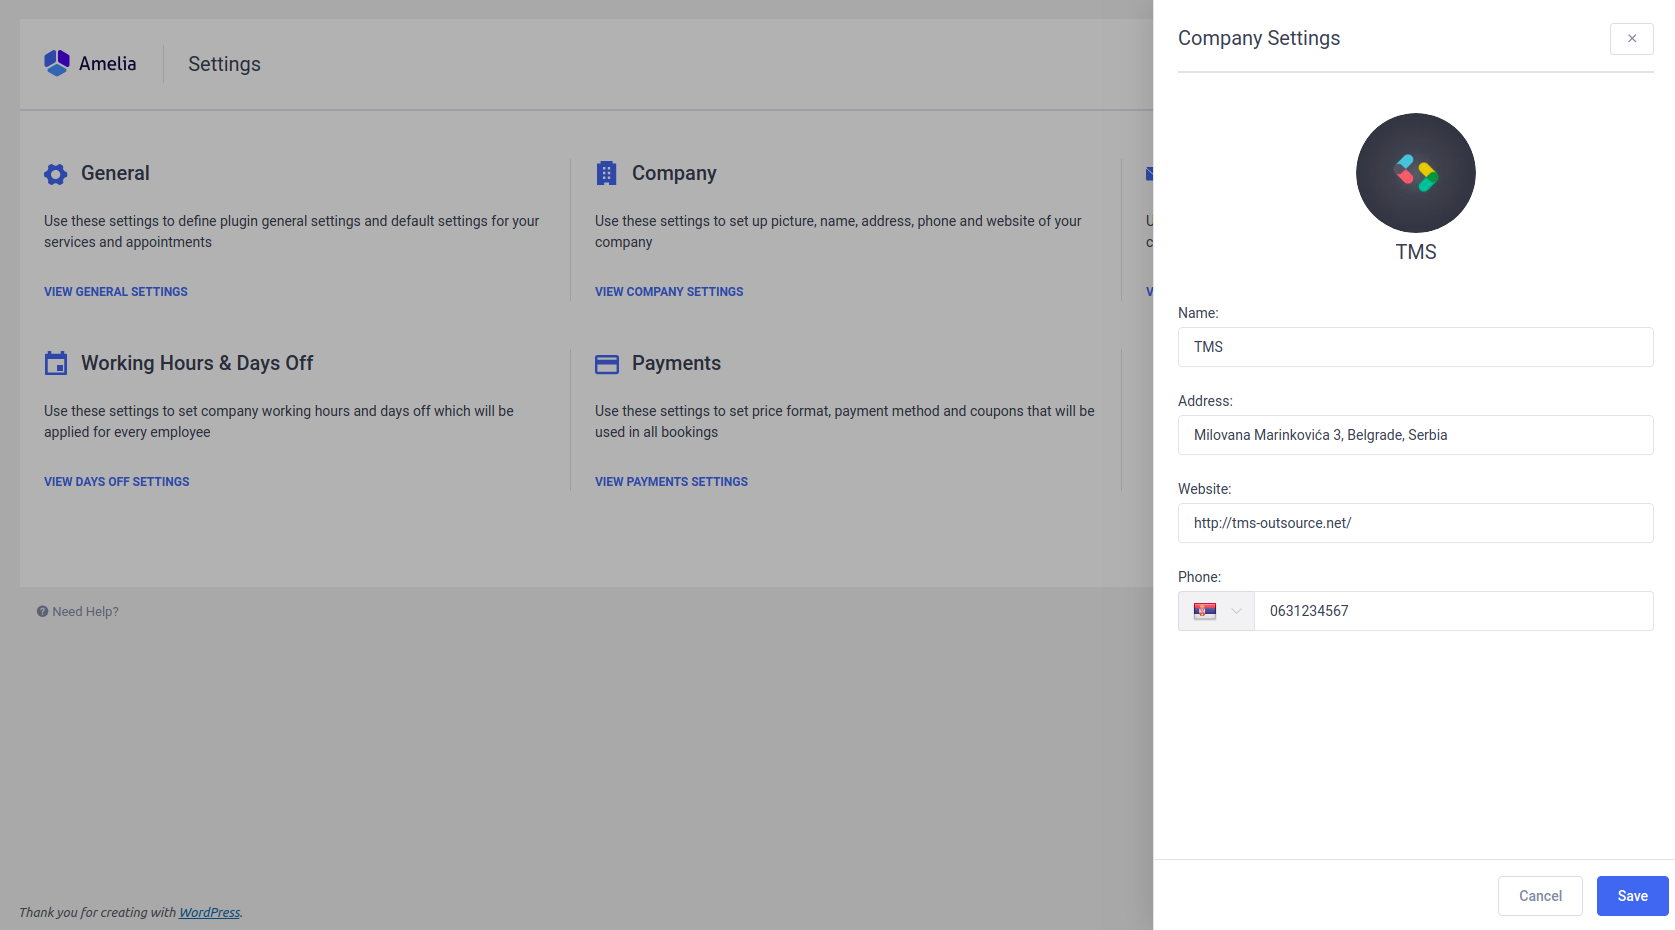Click the gear icon next to General
The width and height of the screenshot is (1675, 930).
(x=56, y=174)
